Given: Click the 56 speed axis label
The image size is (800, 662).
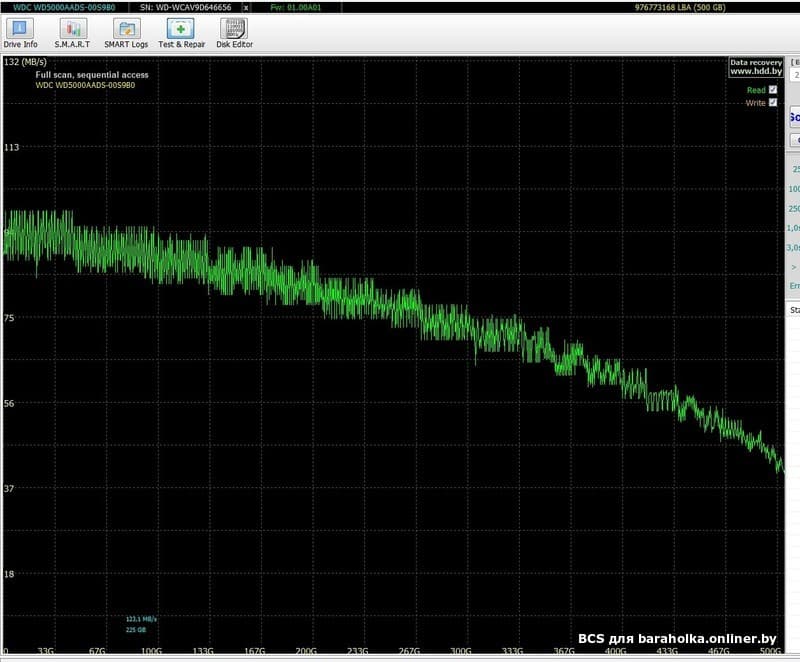Looking at the screenshot, I should tap(9, 403).
